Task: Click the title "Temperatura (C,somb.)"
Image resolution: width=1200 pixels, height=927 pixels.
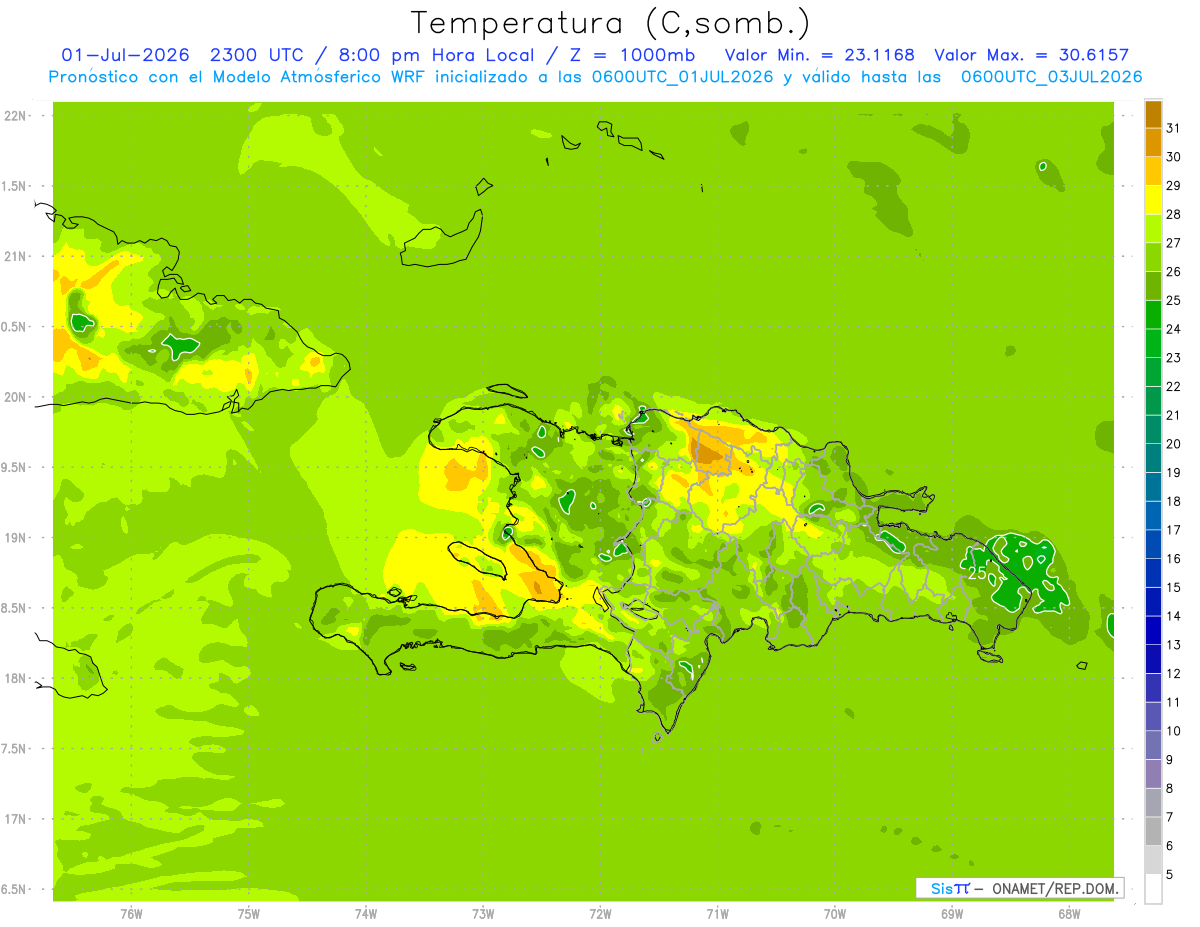Action: [x=611, y=23]
